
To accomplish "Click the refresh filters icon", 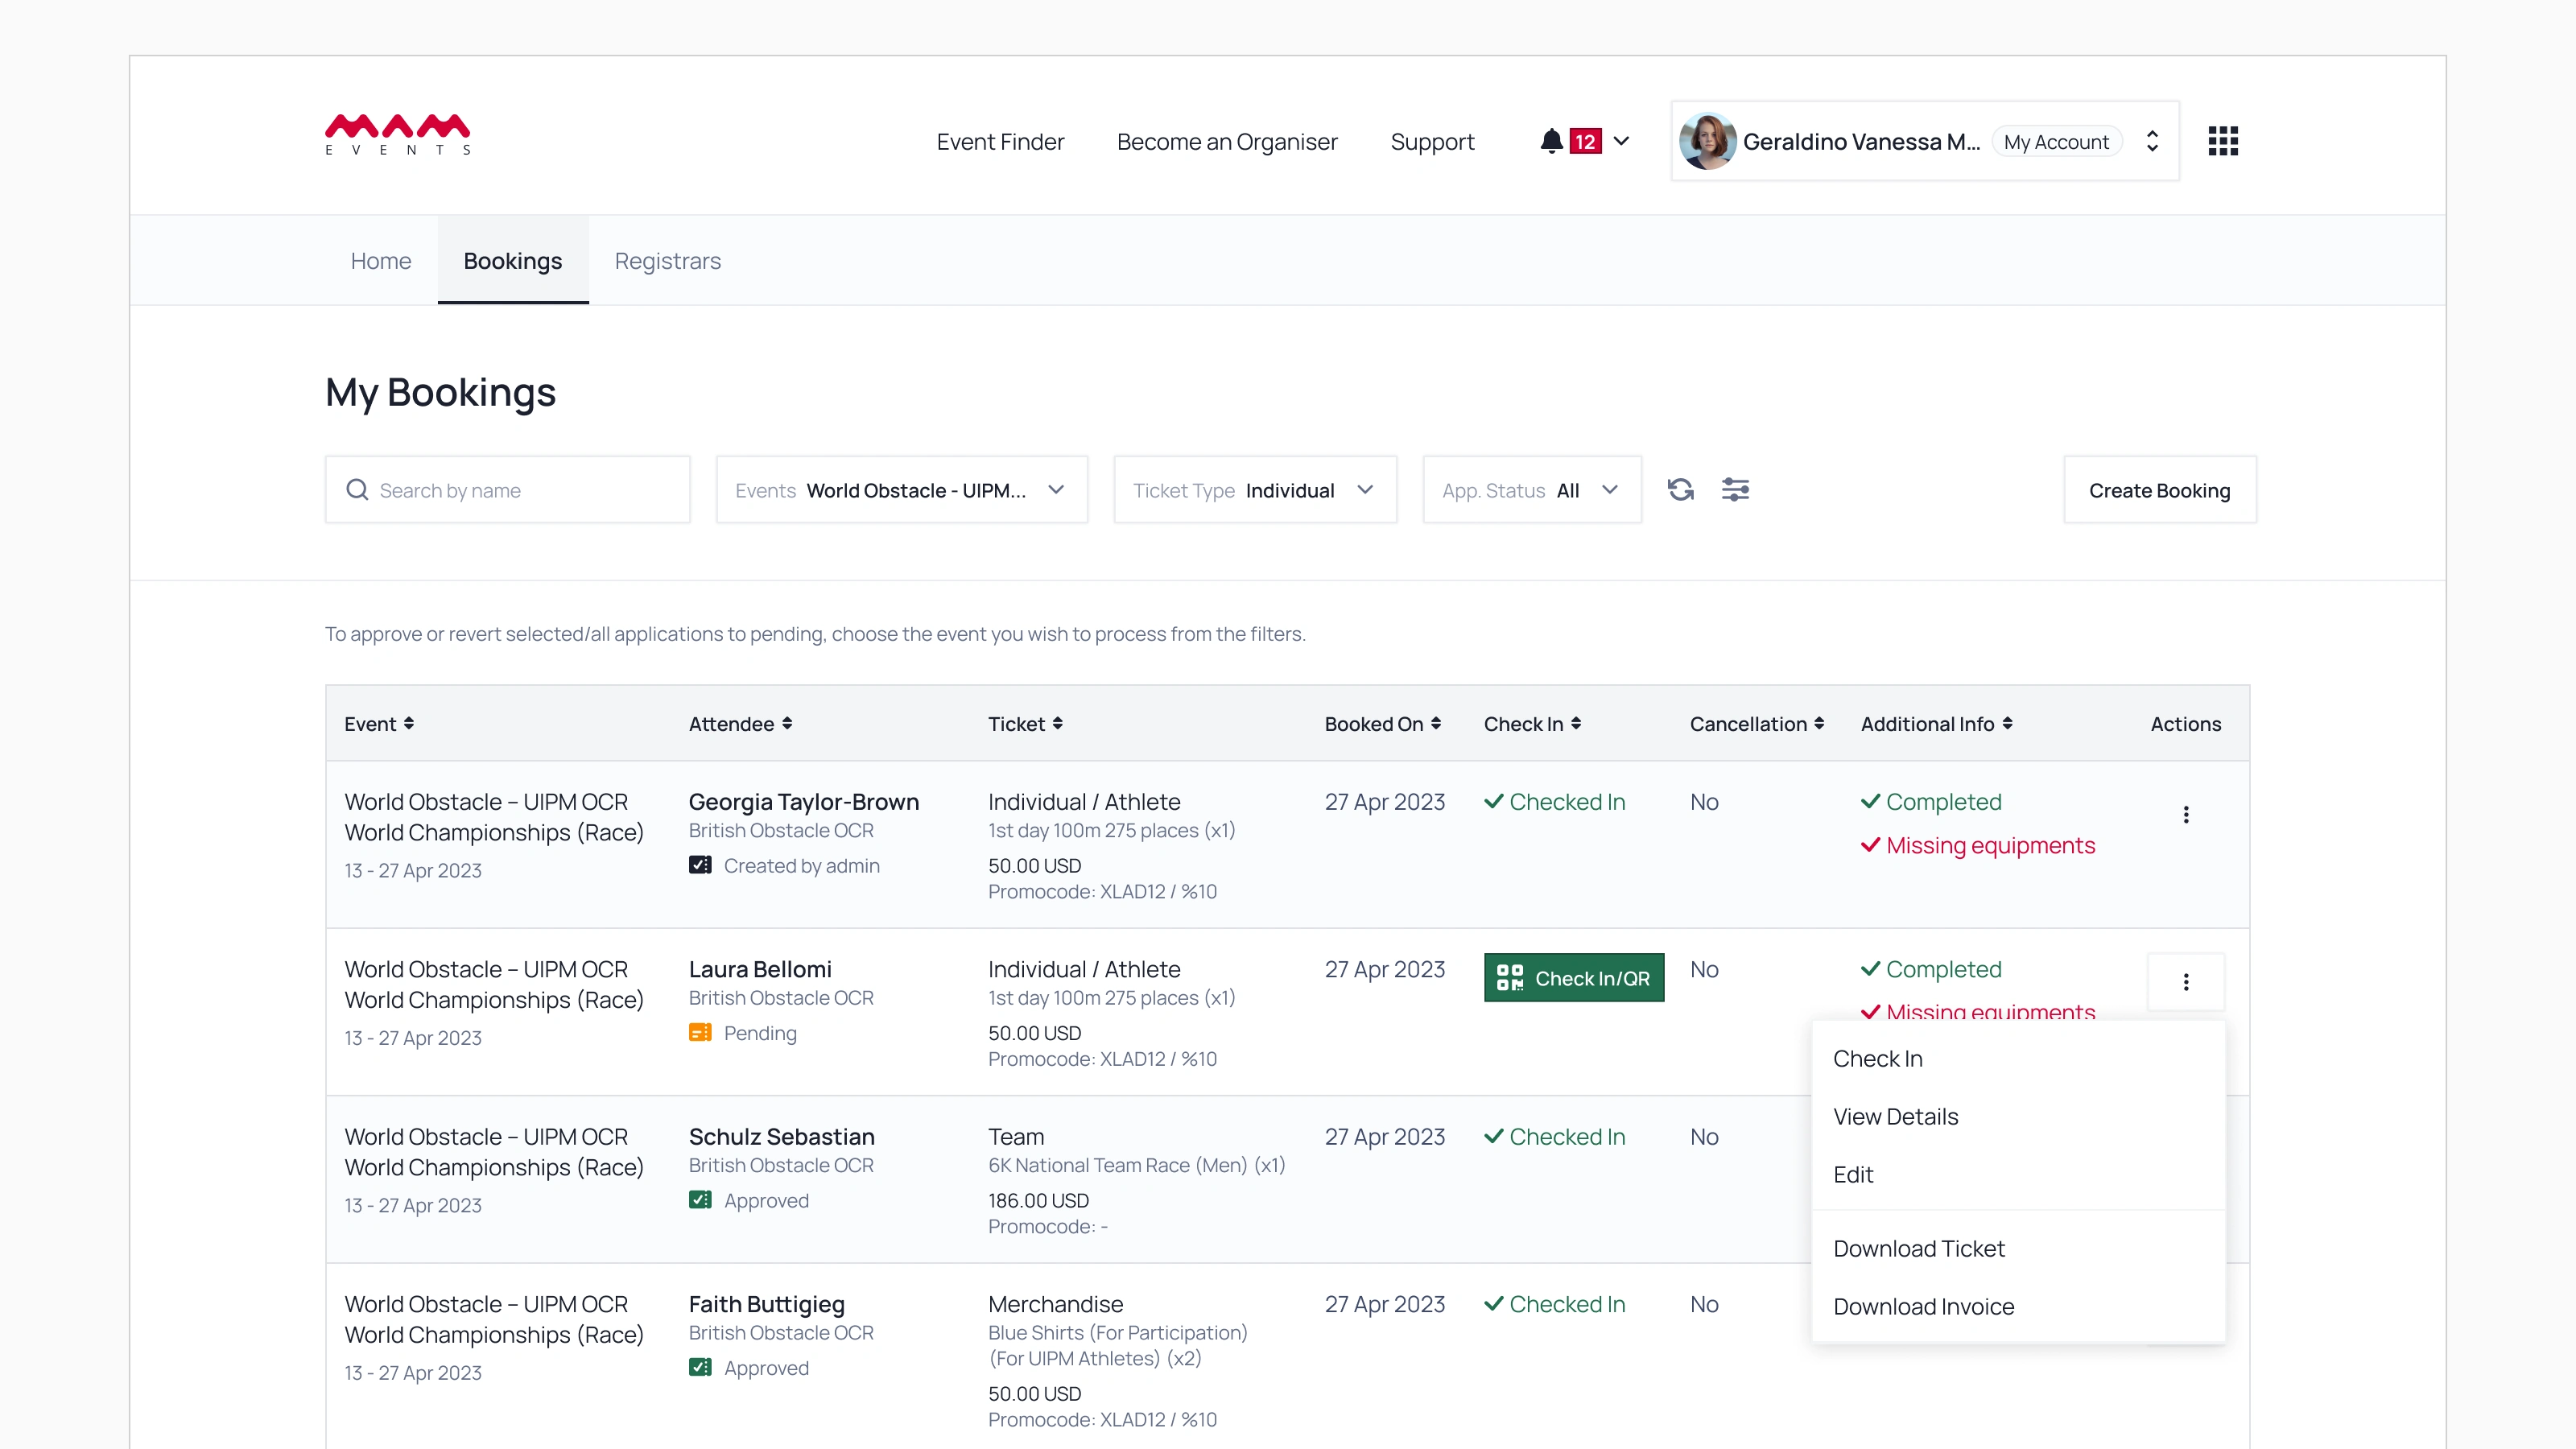I will (x=1681, y=490).
